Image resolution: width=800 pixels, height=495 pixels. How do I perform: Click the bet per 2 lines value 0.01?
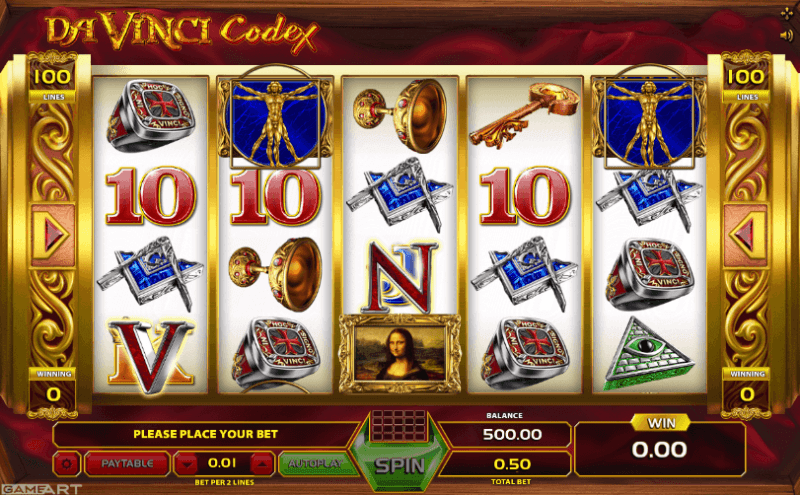(x=223, y=463)
